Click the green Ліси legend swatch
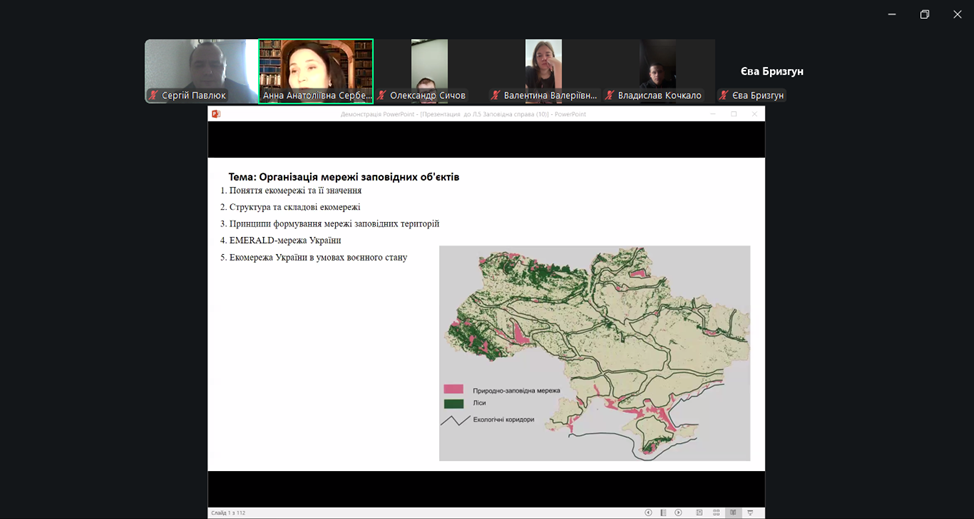974x519 pixels. tap(454, 404)
